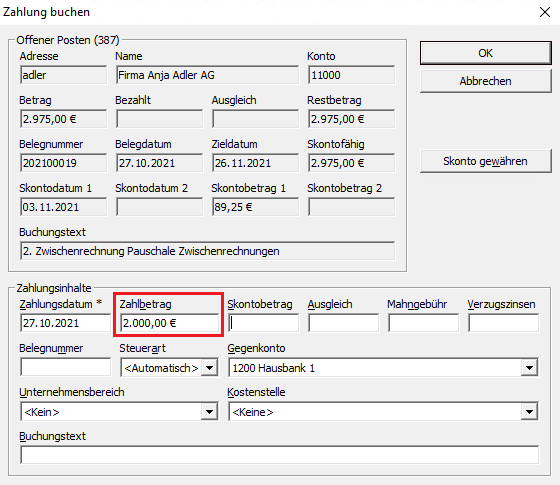Click the Zieldatum field 26.11.2021
This screenshot has width=560, height=485.
(x=255, y=163)
